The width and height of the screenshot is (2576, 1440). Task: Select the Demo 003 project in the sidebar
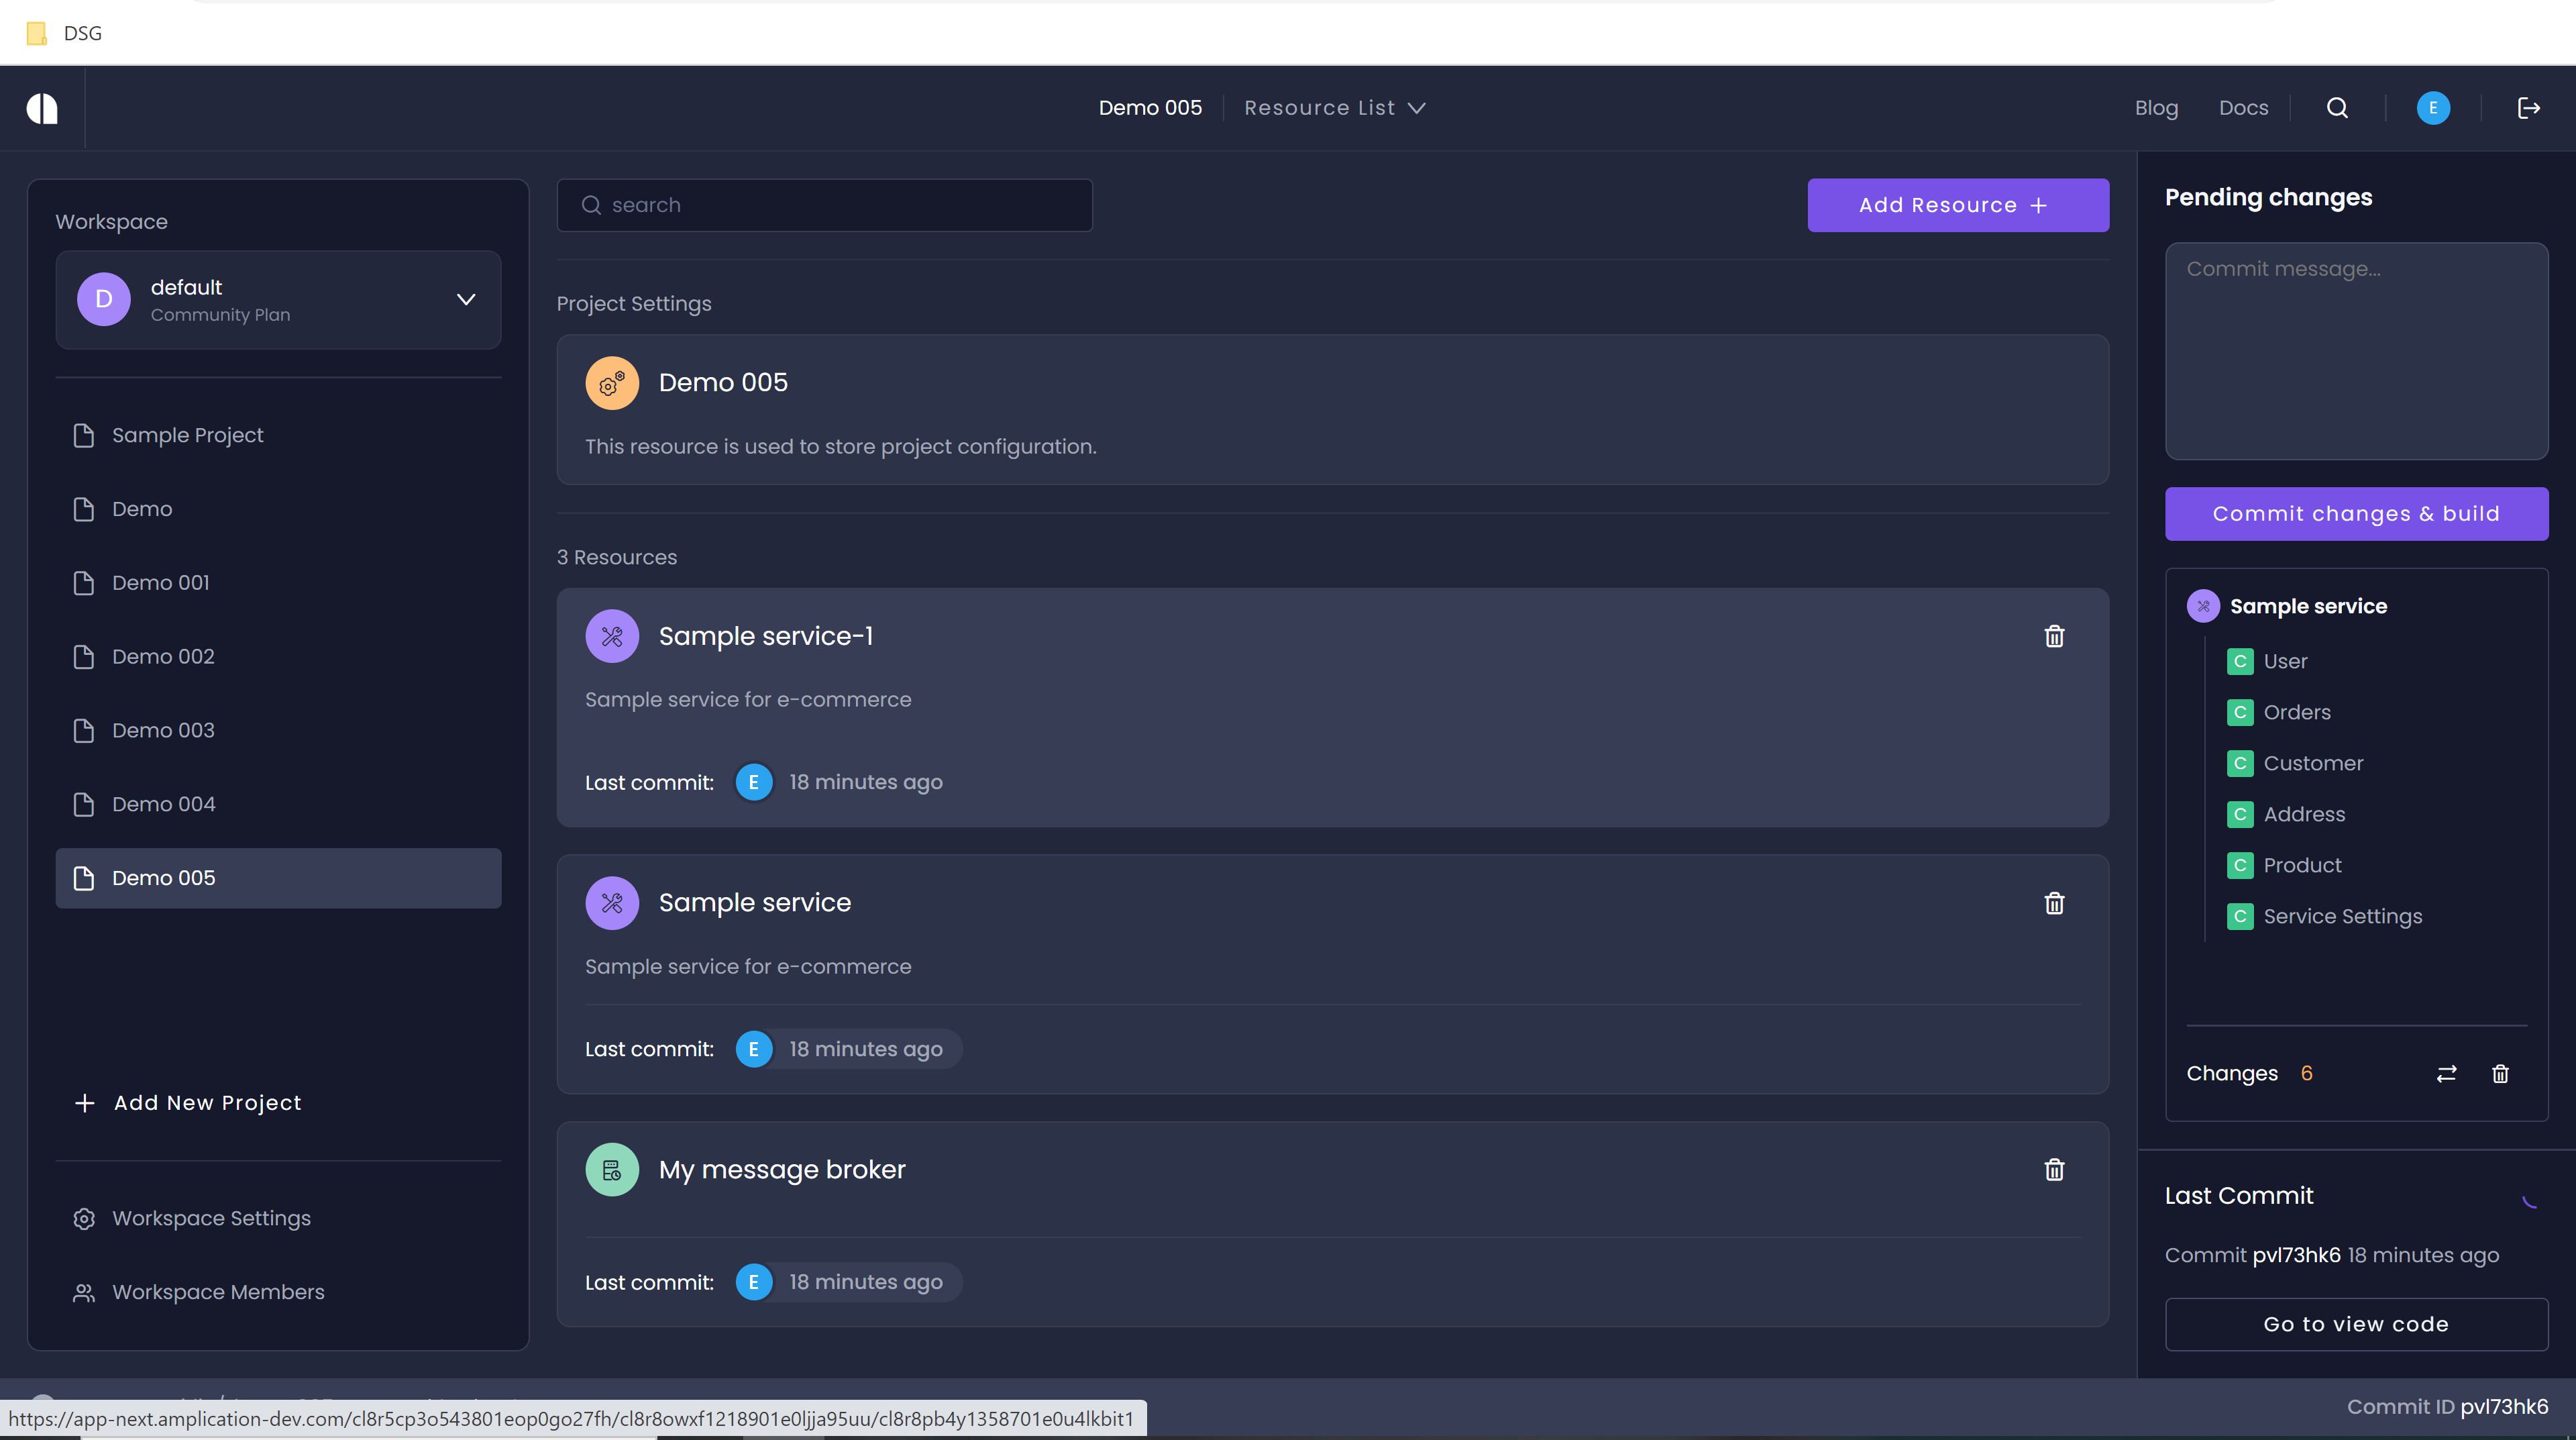tap(163, 730)
